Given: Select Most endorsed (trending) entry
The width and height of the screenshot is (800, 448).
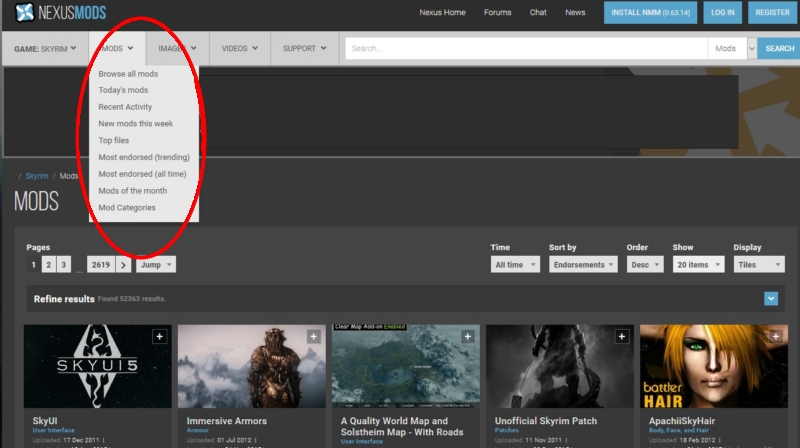Looking at the screenshot, I should 144,157.
